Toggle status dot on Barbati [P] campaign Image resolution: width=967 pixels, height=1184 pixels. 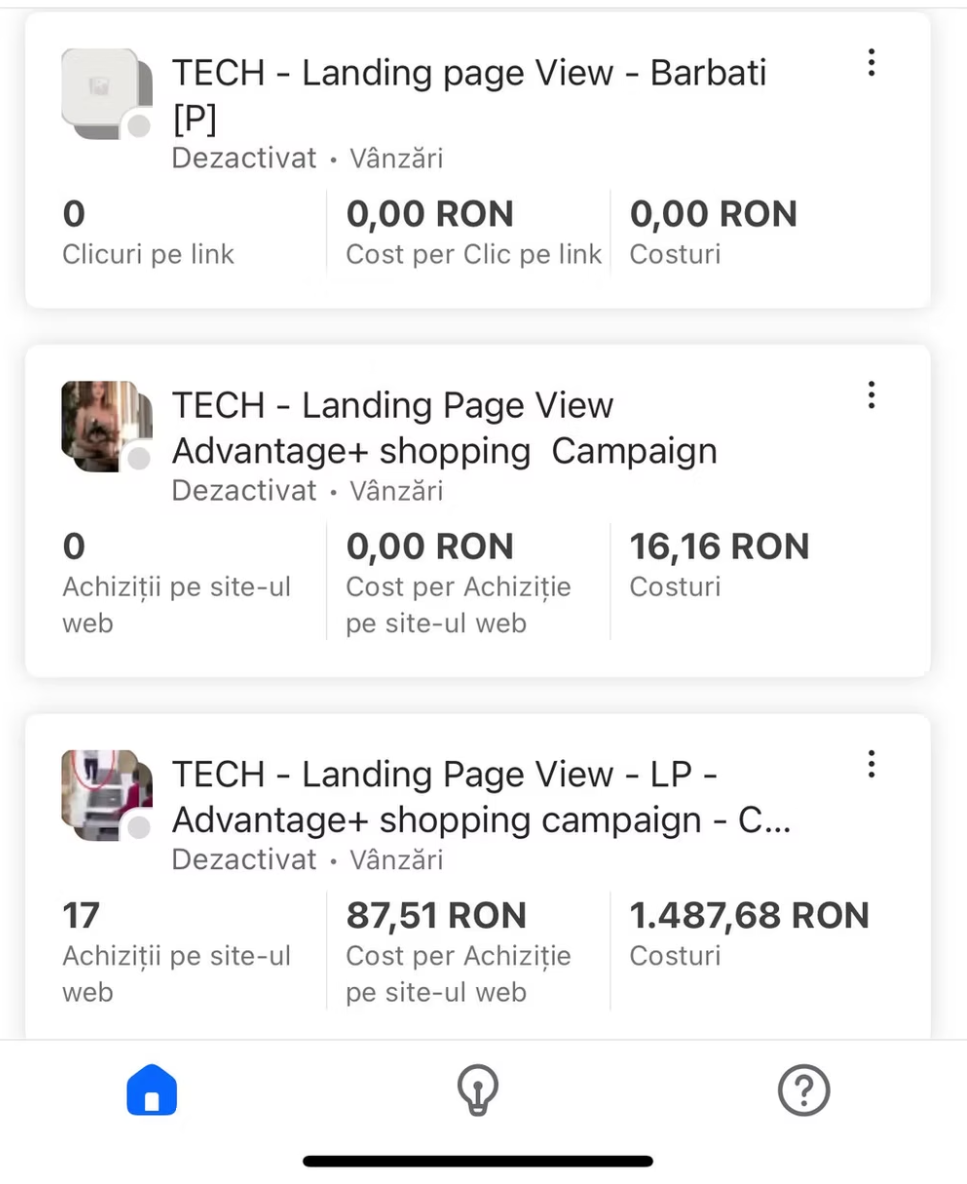coord(140,126)
